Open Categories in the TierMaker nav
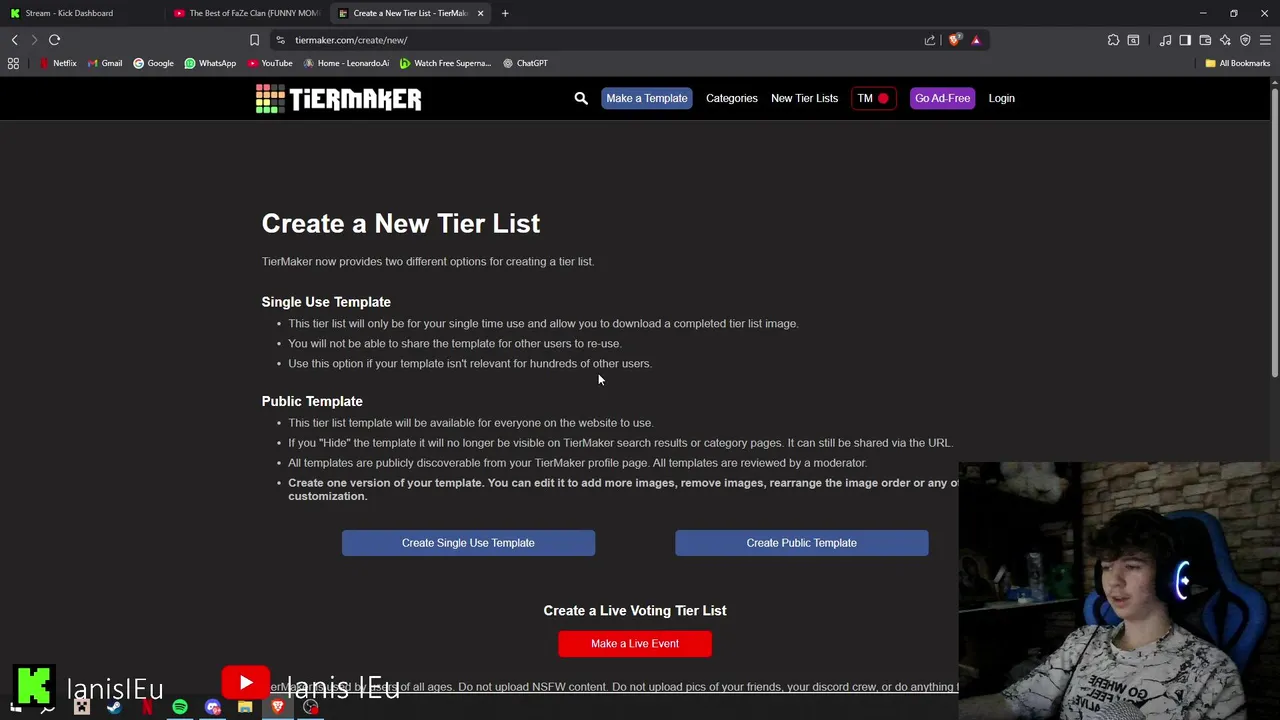Viewport: 1280px width, 720px height. point(732,98)
